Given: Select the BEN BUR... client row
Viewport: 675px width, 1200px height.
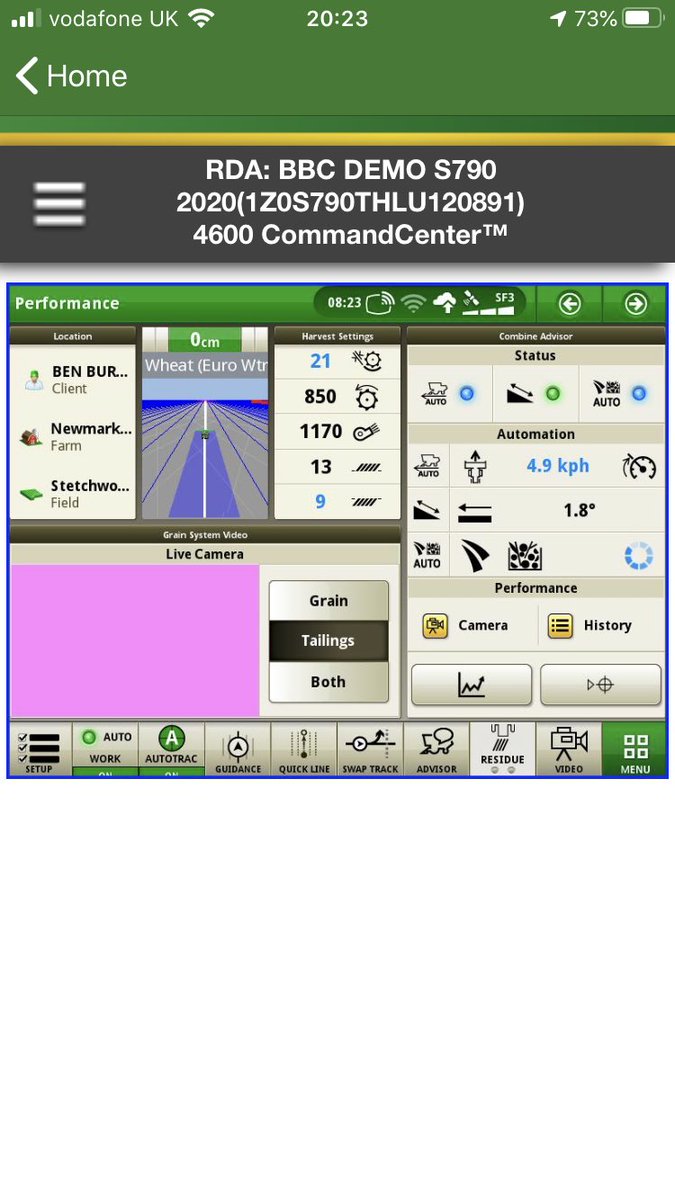Looking at the screenshot, I should coord(73,380).
